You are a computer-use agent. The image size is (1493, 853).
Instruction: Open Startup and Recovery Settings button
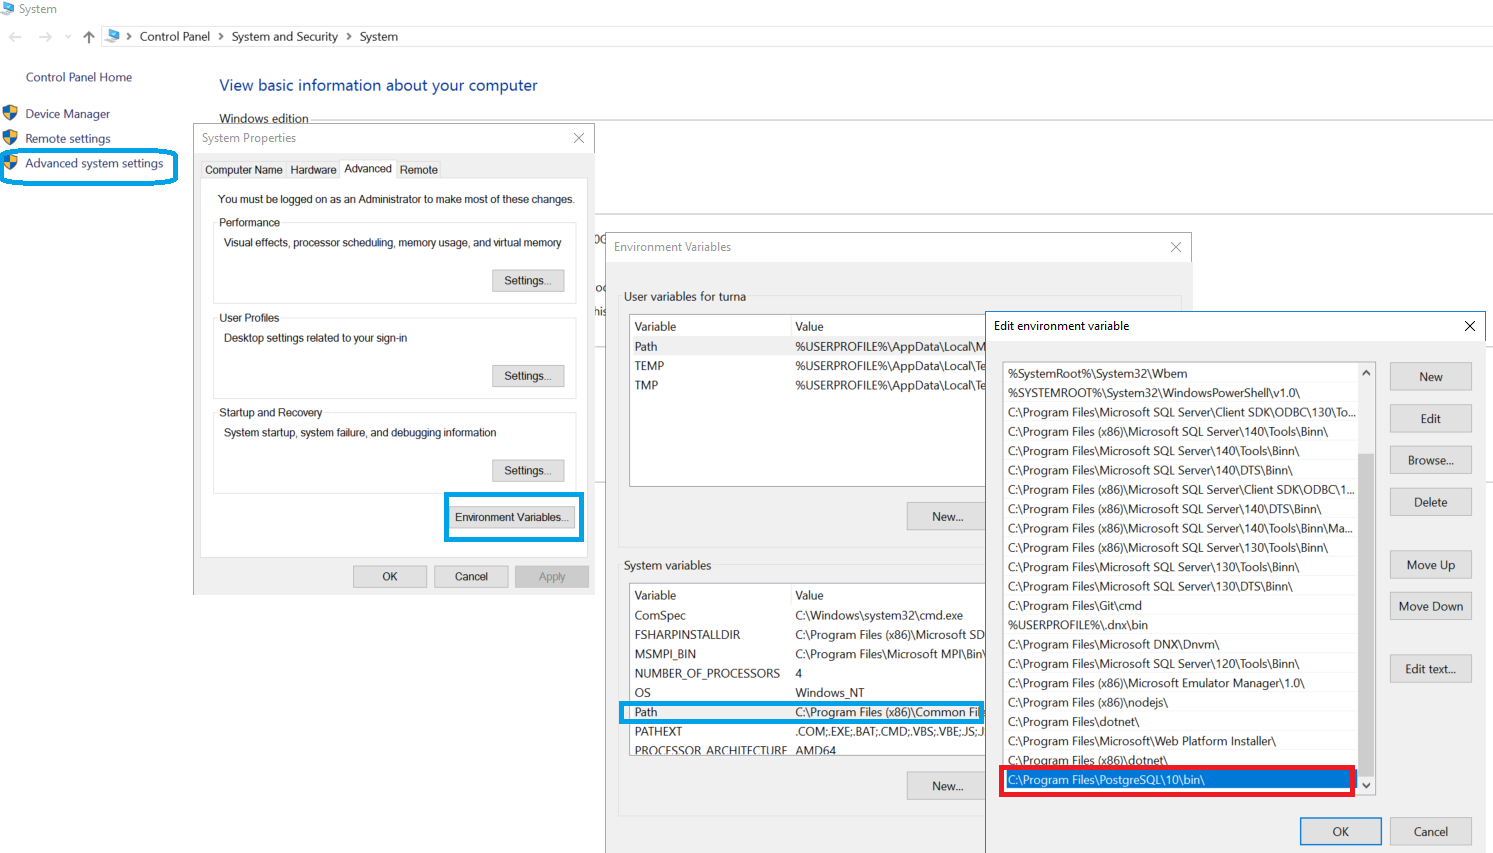[528, 471]
